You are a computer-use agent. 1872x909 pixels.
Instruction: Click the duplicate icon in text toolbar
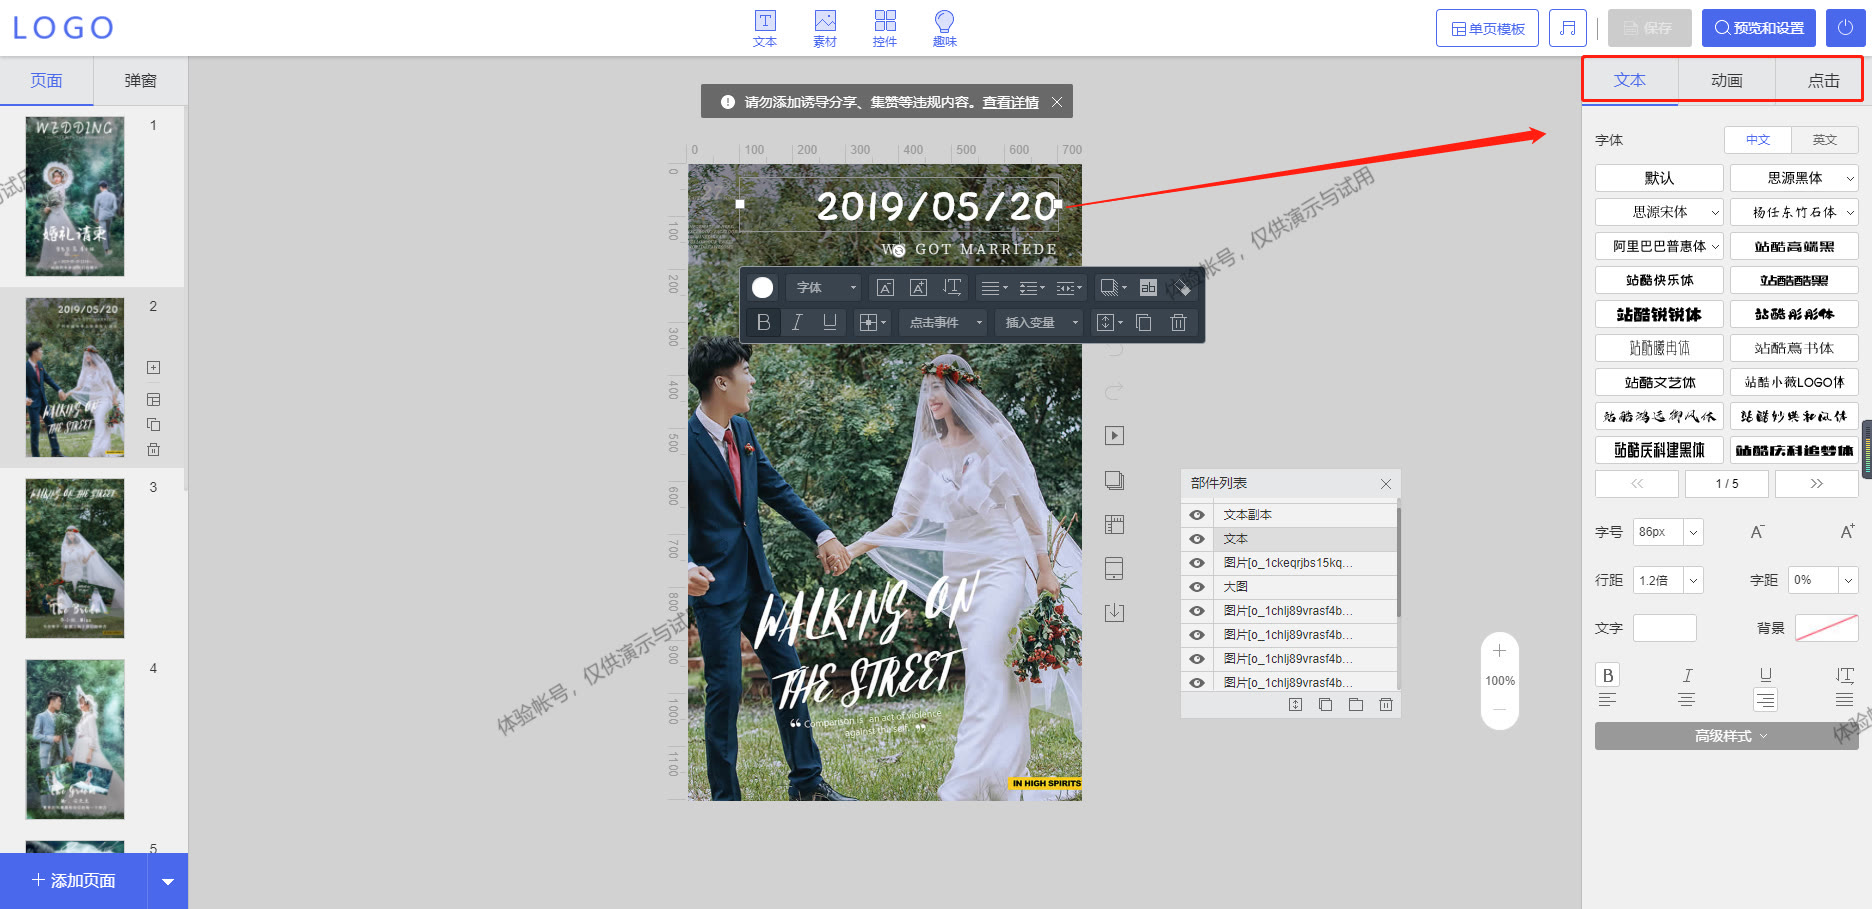coord(1143,322)
